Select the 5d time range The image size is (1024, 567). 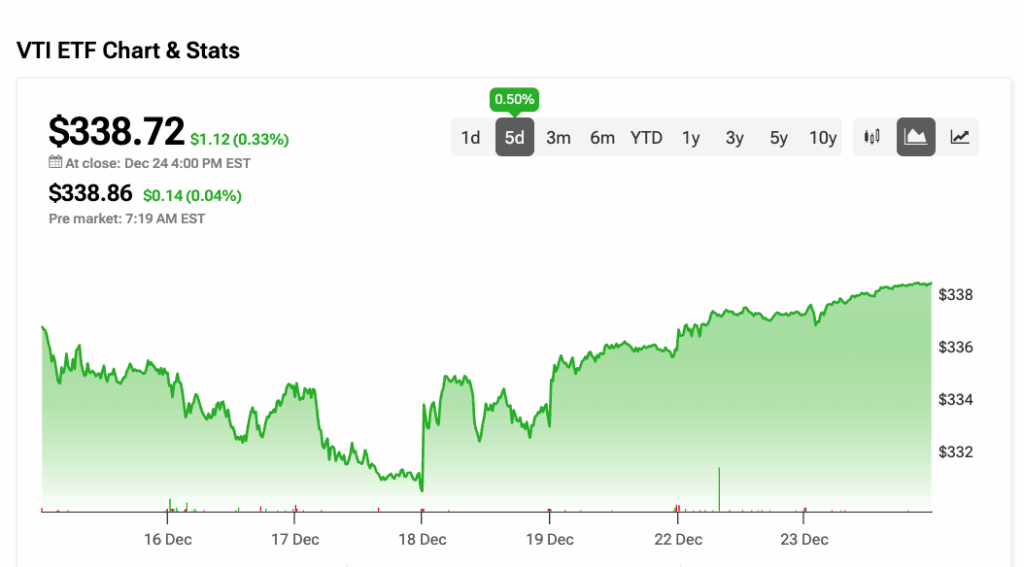tap(514, 138)
